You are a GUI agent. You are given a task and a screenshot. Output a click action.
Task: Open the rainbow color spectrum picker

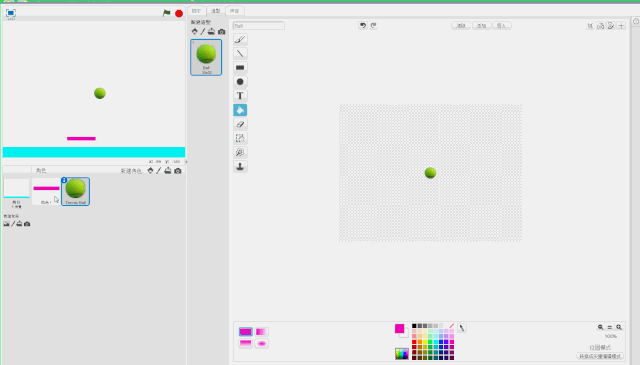402,354
